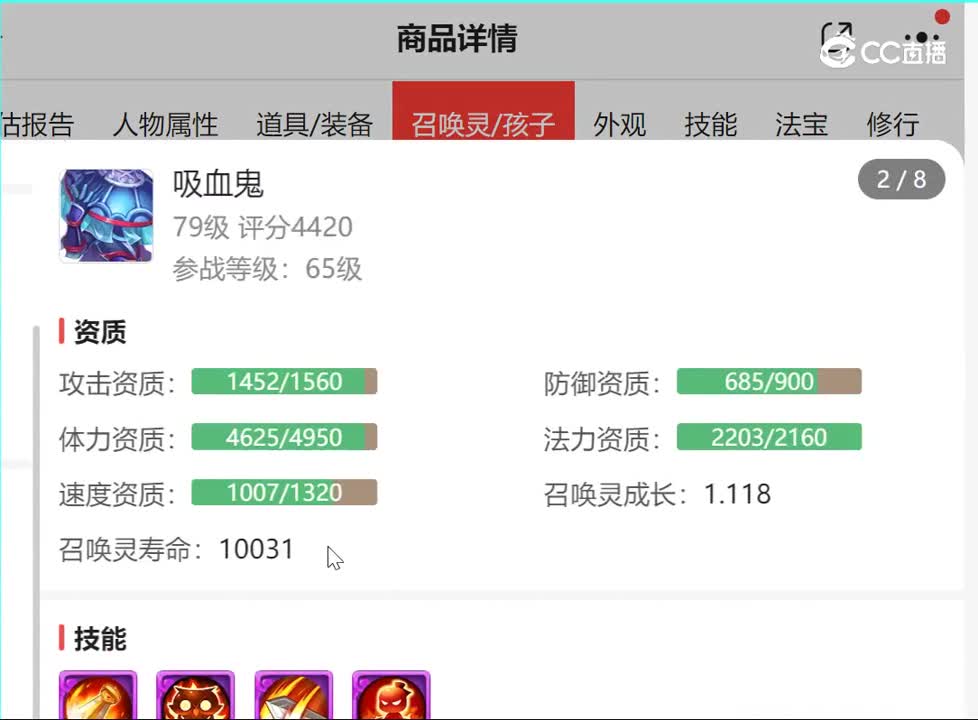Click the 2 / 8 page indicator

click(x=901, y=180)
